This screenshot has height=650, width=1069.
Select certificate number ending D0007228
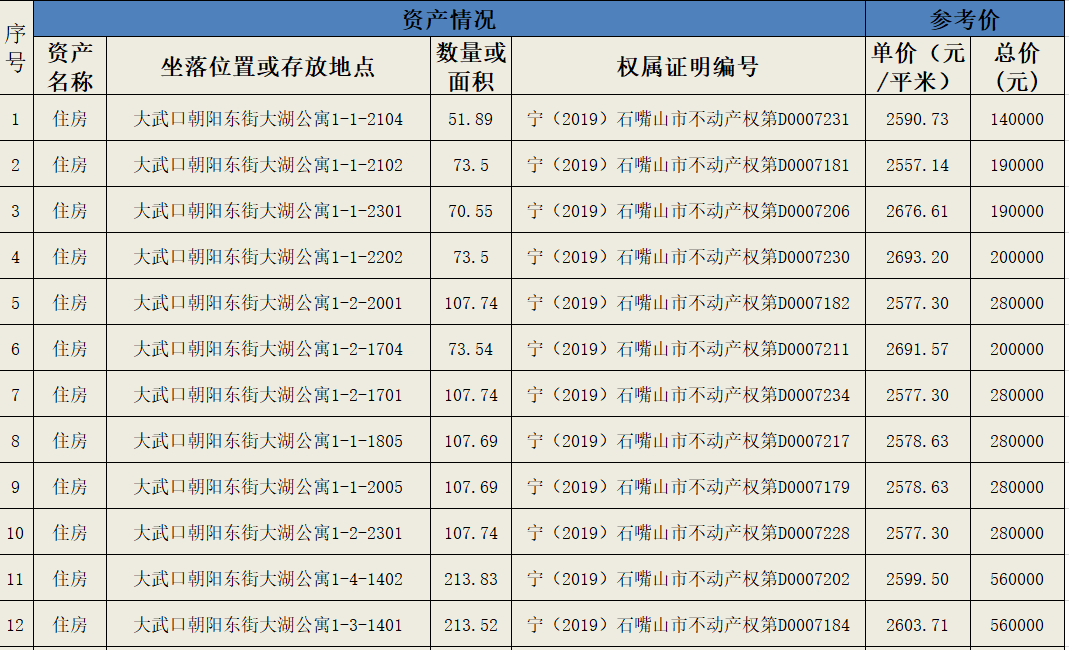[x=688, y=533]
